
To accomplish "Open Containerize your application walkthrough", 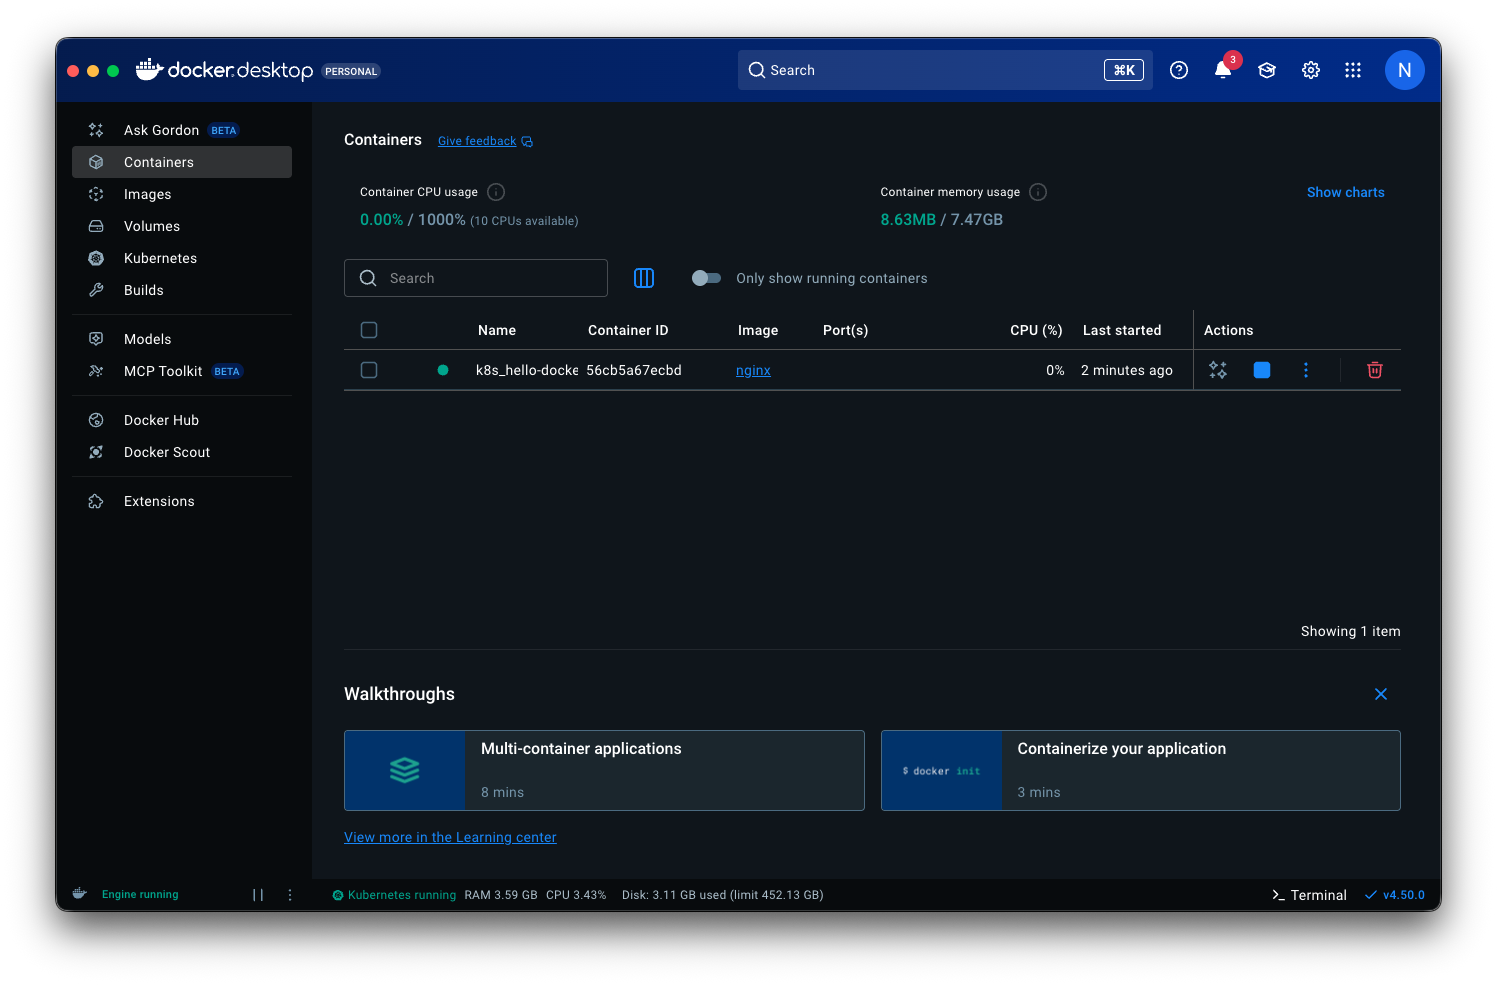I will pyautogui.click(x=1141, y=770).
